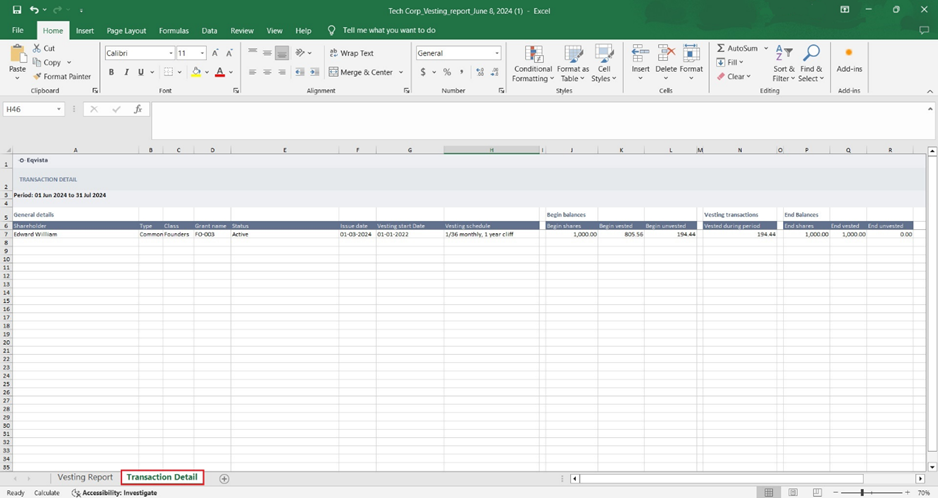Open the General number format dropdown
This screenshot has height=498, width=938.
(497, 53)
